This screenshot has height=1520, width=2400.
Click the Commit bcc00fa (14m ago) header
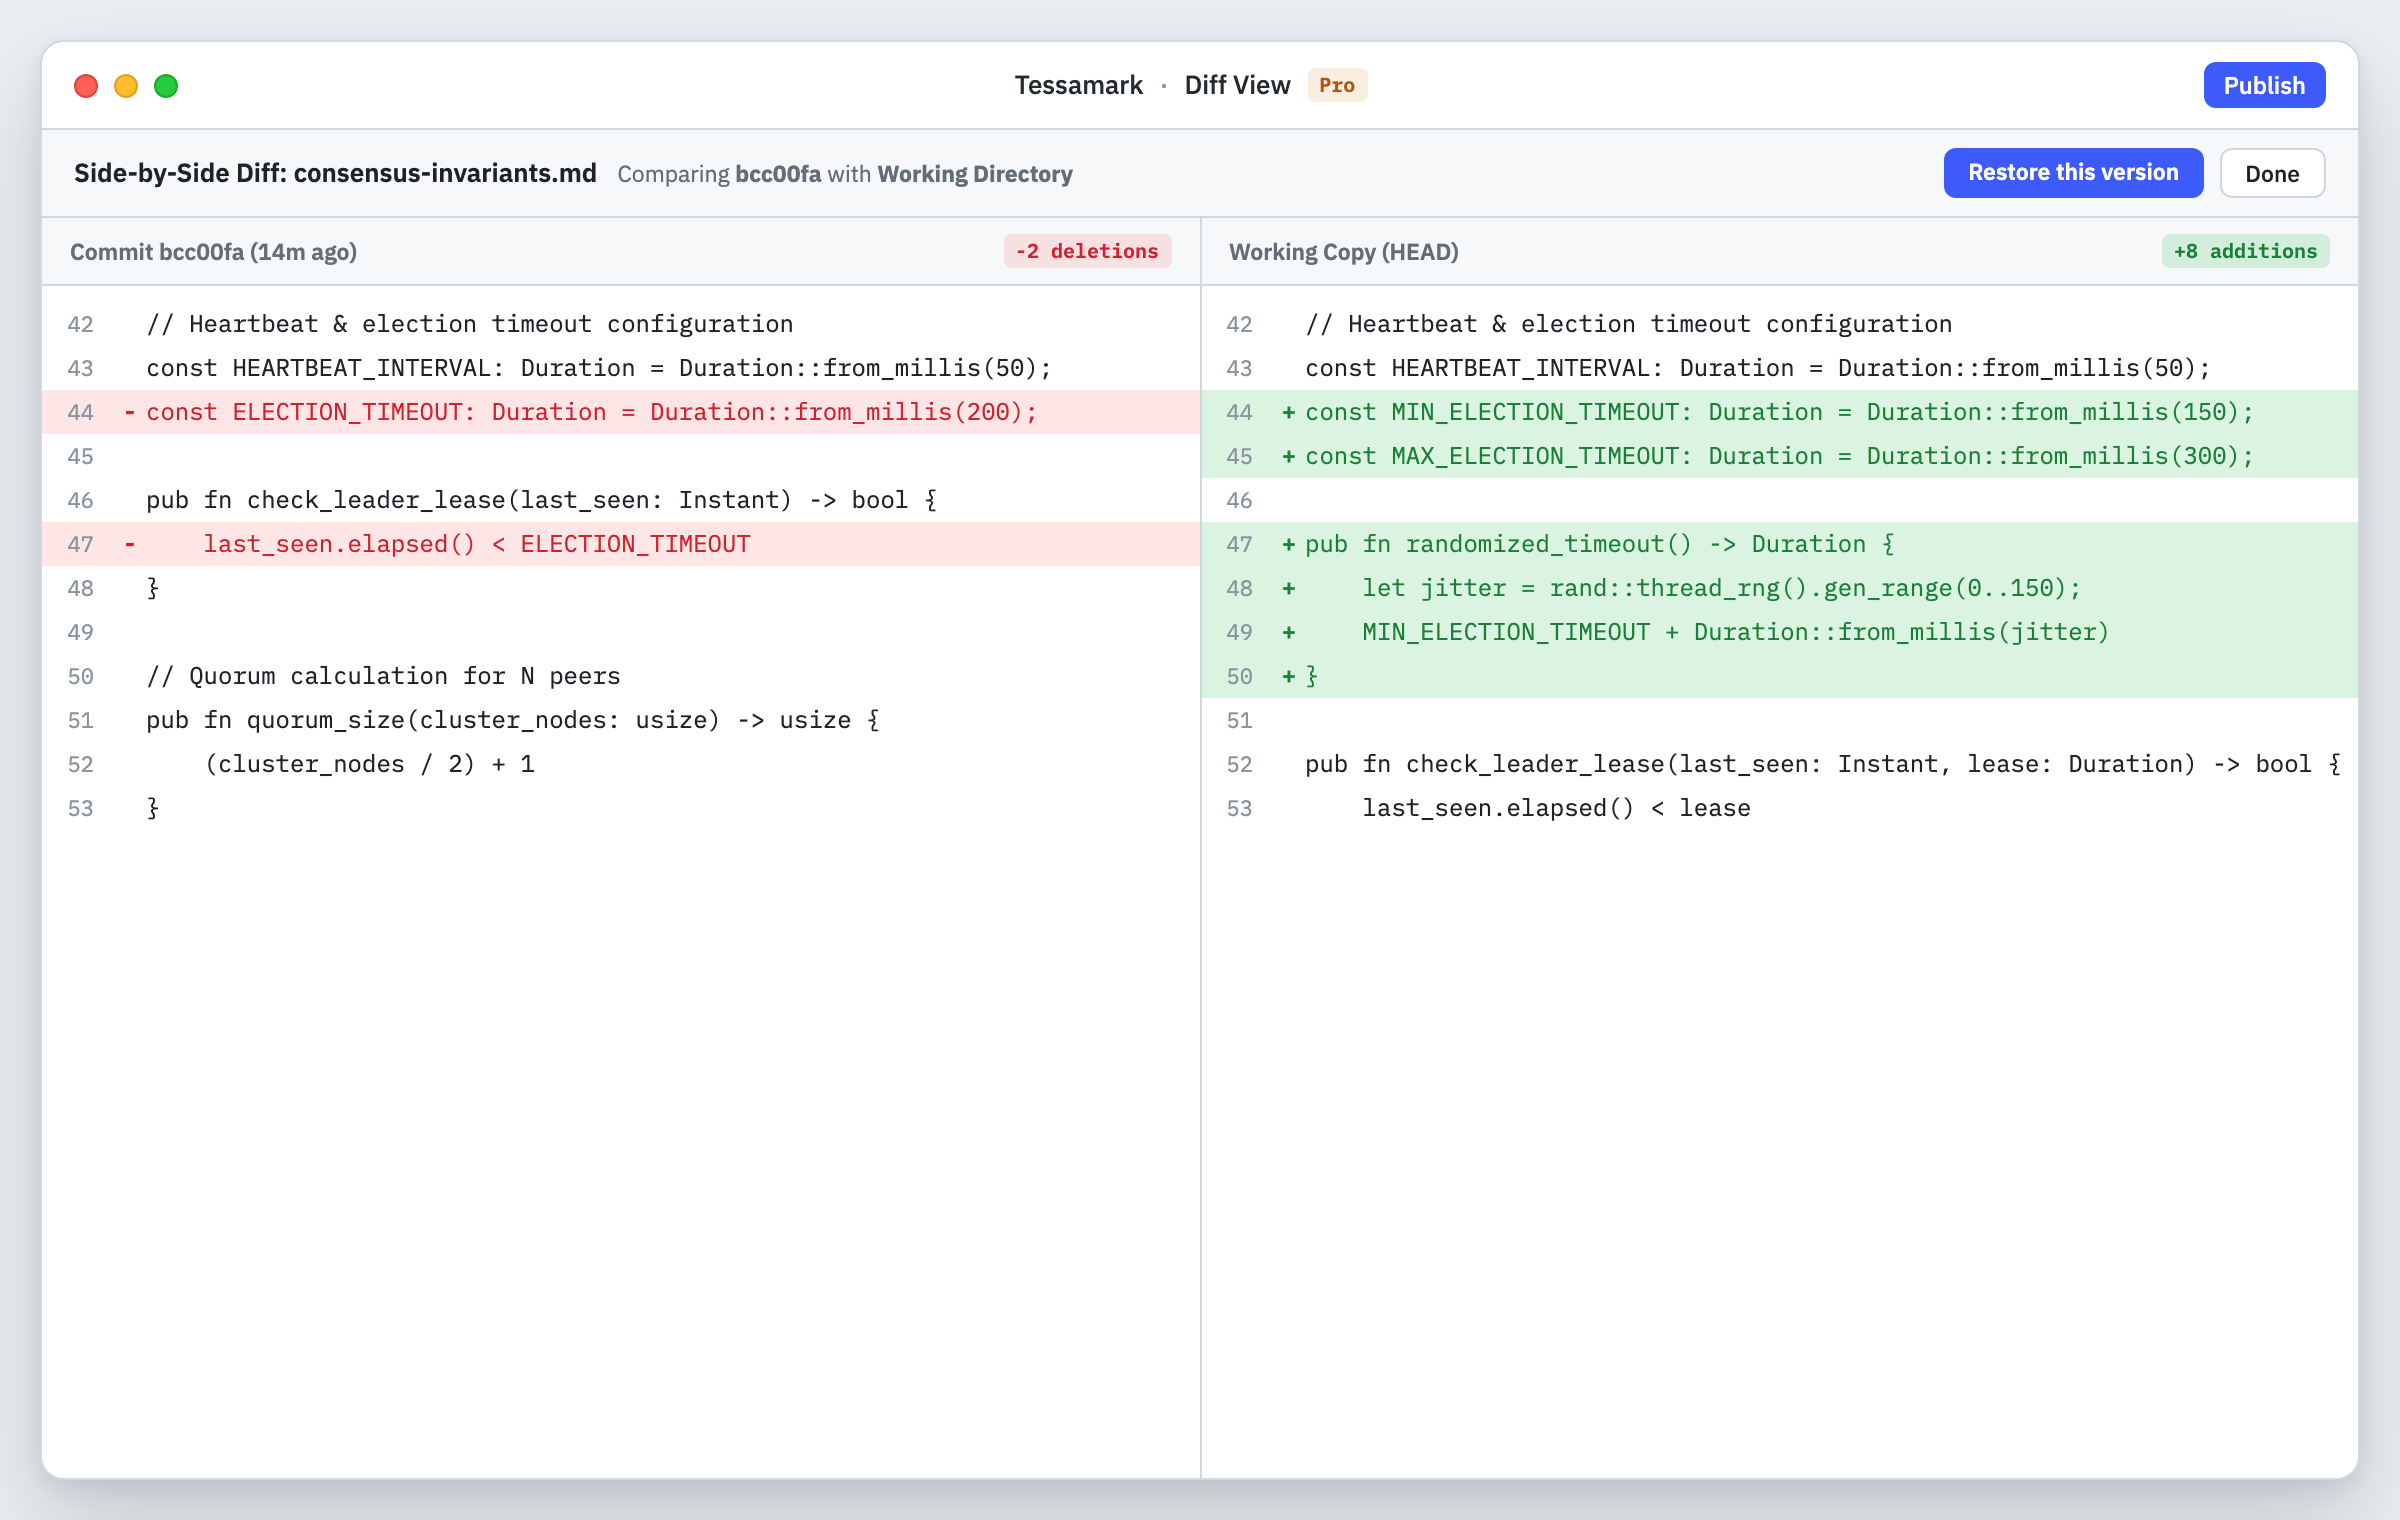(x=213, y=252)
